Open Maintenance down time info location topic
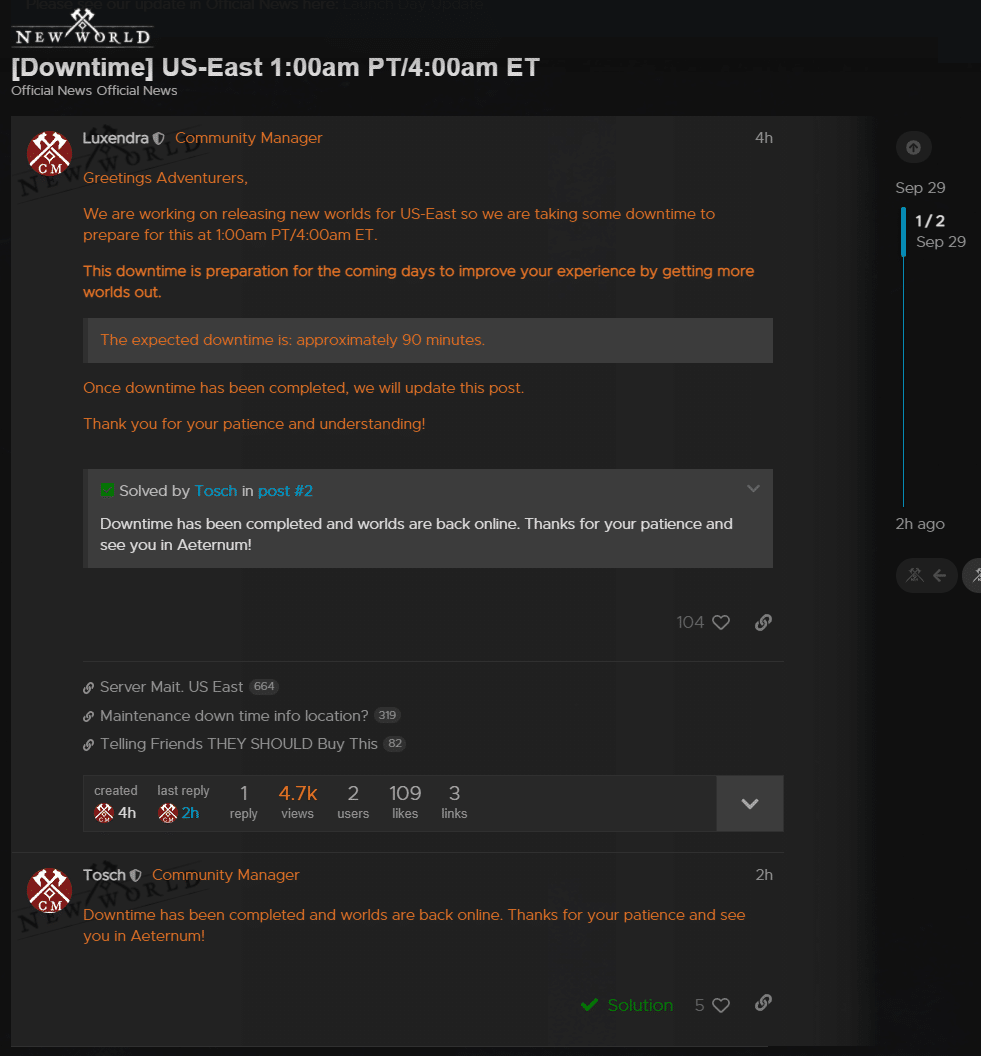The image size is (981, 1056). coord(234,716)
